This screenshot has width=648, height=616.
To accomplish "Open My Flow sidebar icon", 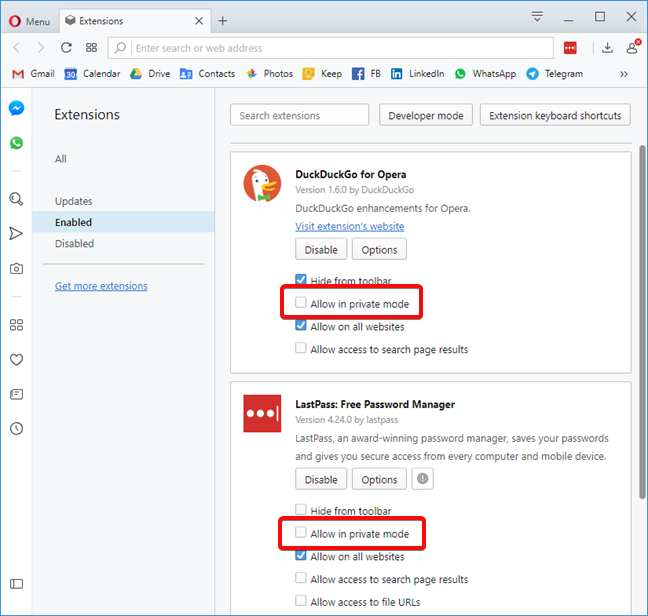I will click(x=16, y=233).
